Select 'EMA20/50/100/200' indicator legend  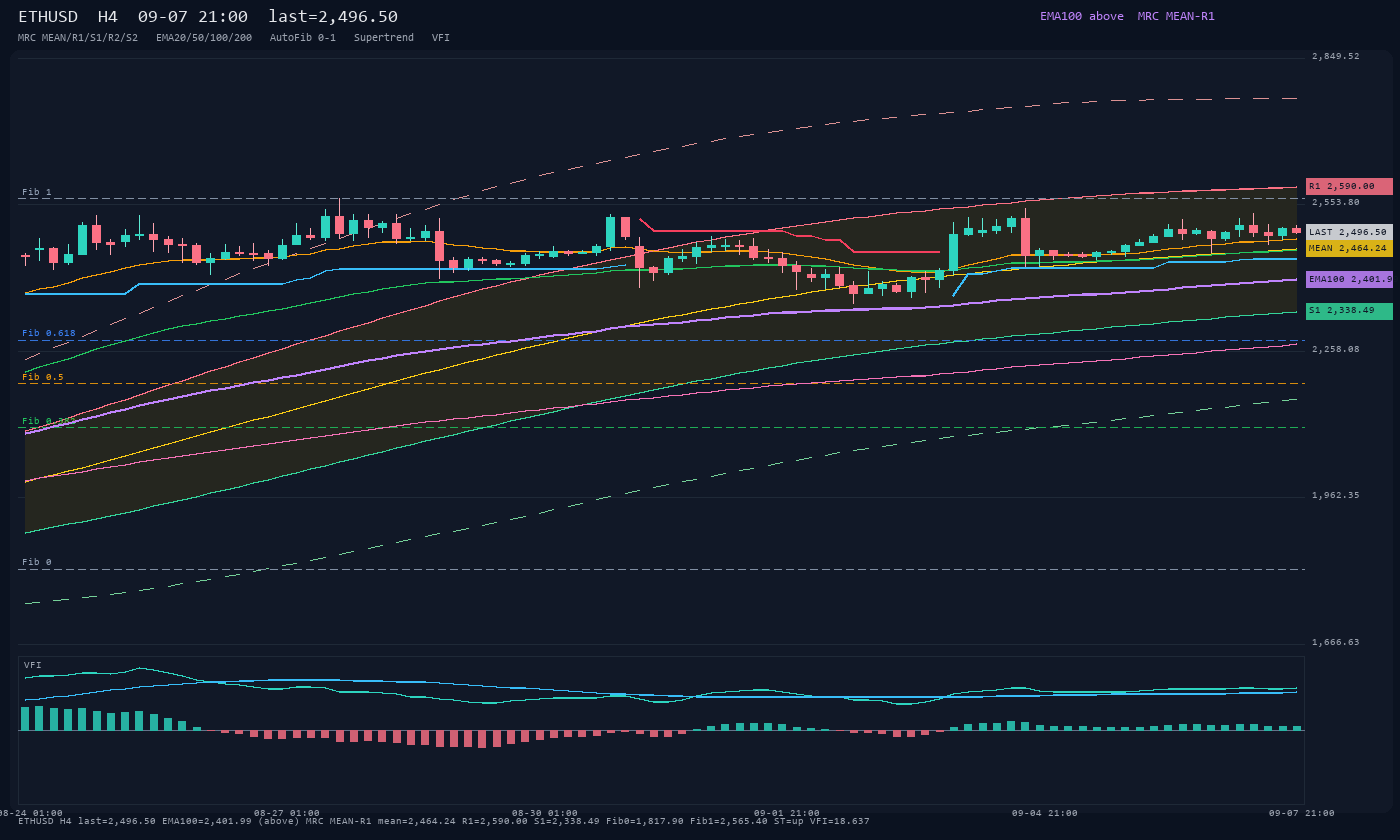tap(204, 37)
